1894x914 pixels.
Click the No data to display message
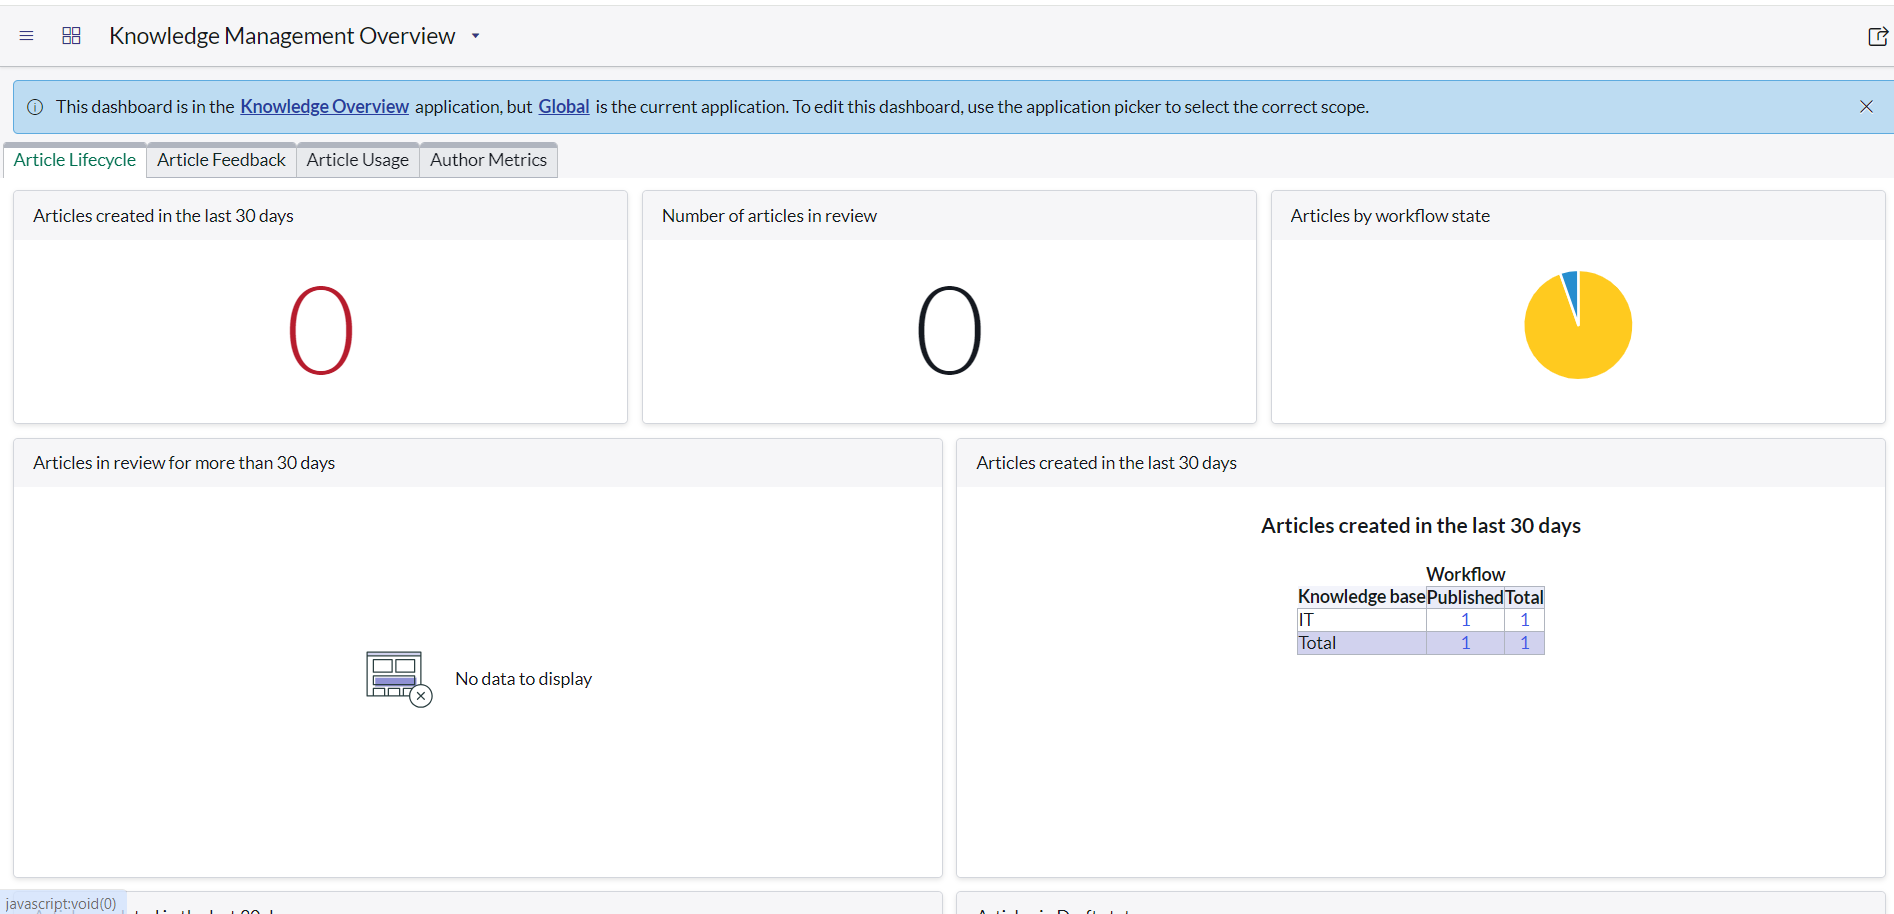523,678
